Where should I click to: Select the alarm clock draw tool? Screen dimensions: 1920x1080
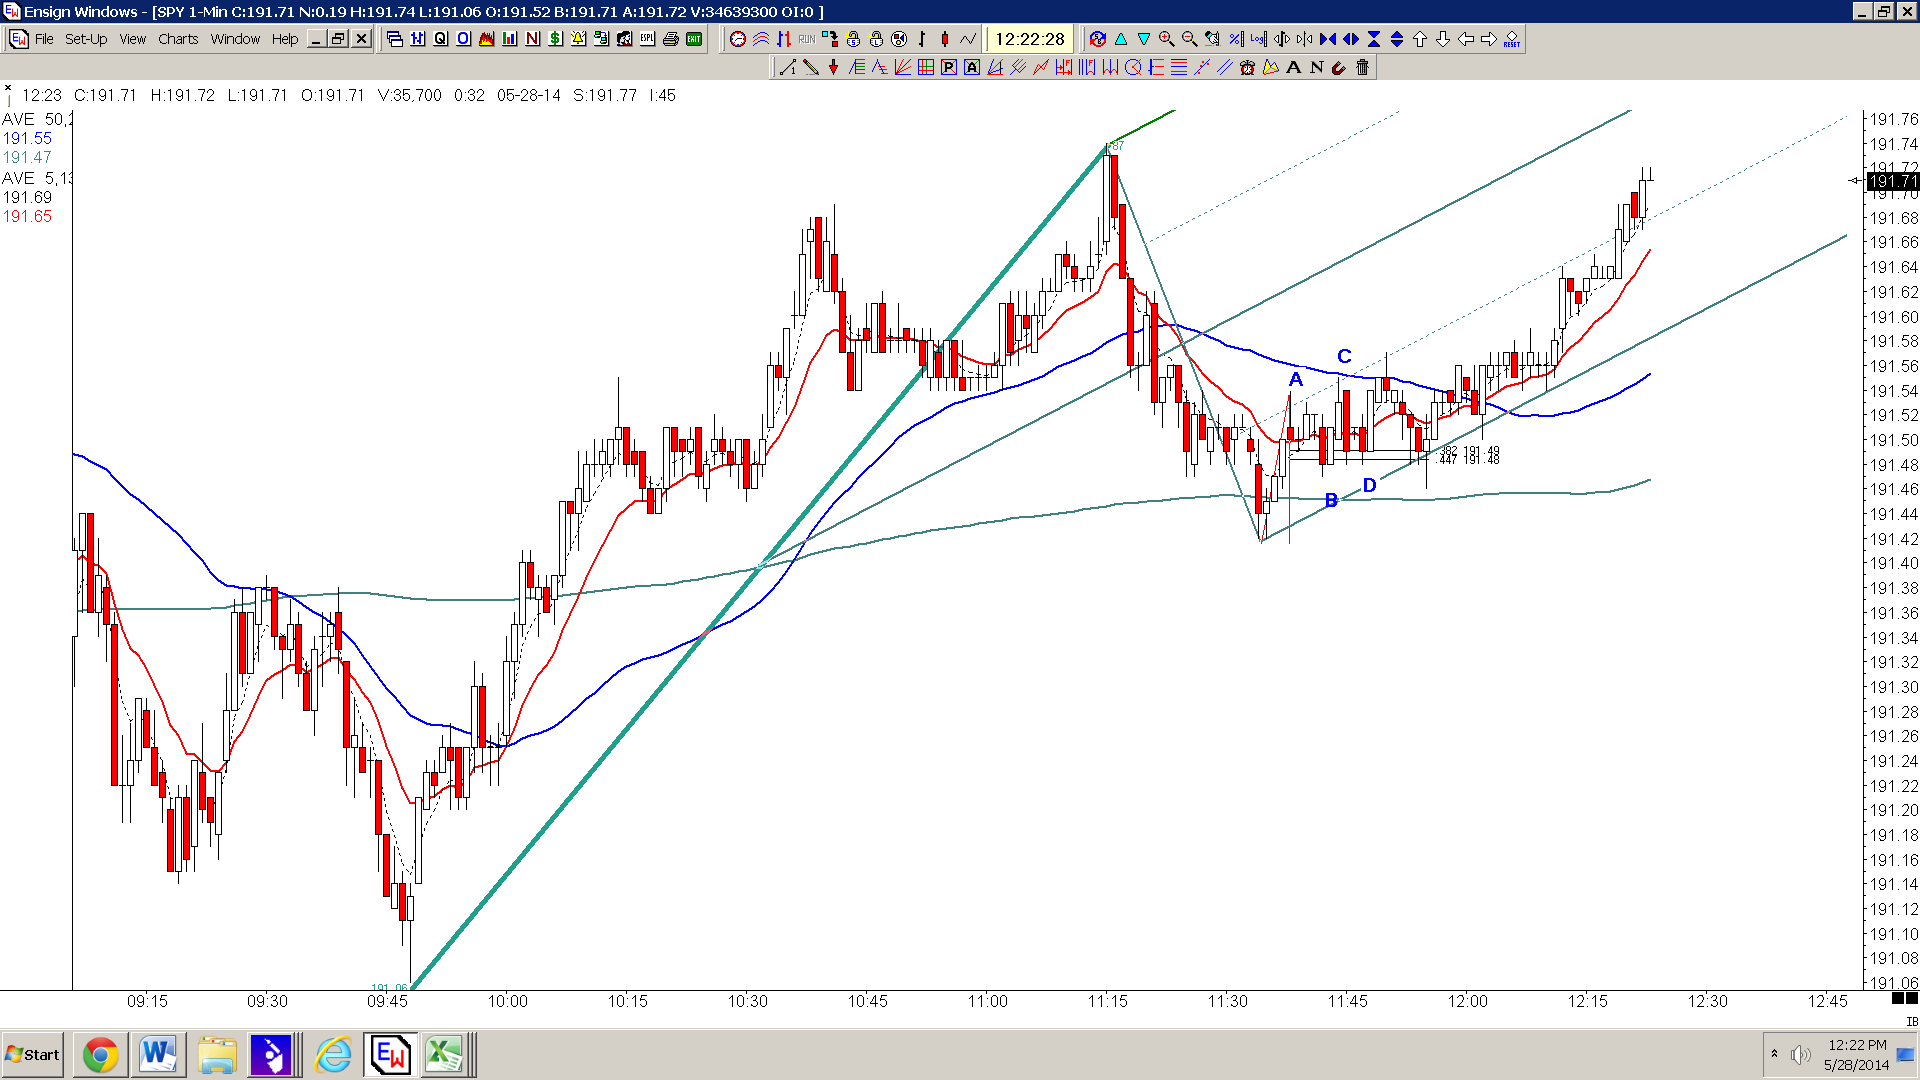tap(1247, 67)
